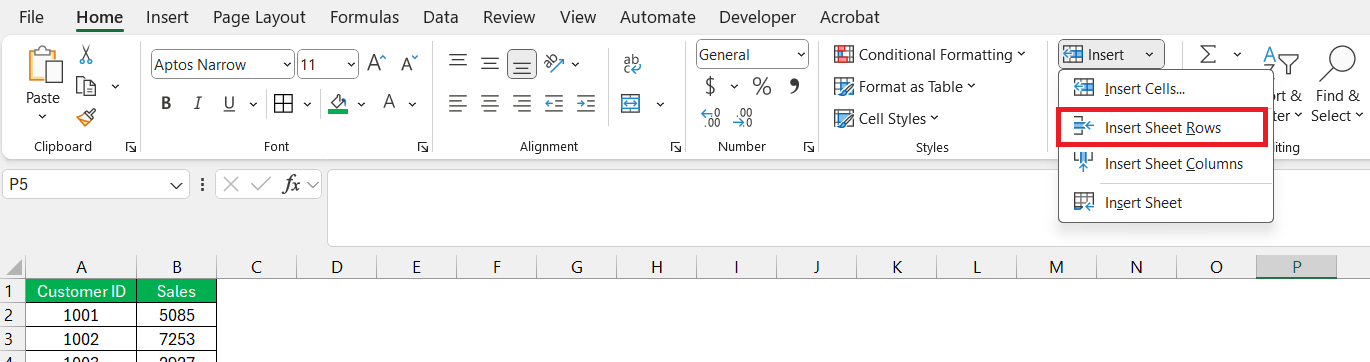Apply Comma Style format
This screenshot has width=1370, height=362.
tap(795, 86)
